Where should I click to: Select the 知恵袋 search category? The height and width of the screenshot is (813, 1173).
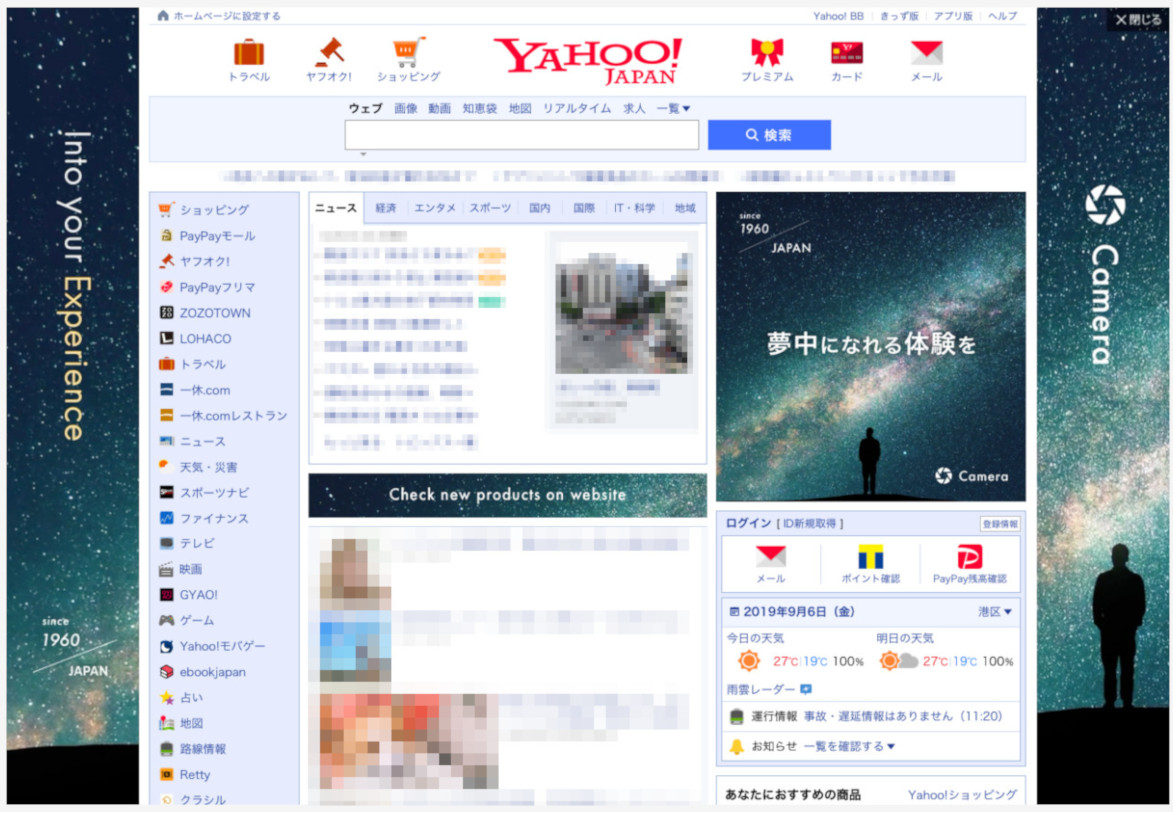pos(480,108)
